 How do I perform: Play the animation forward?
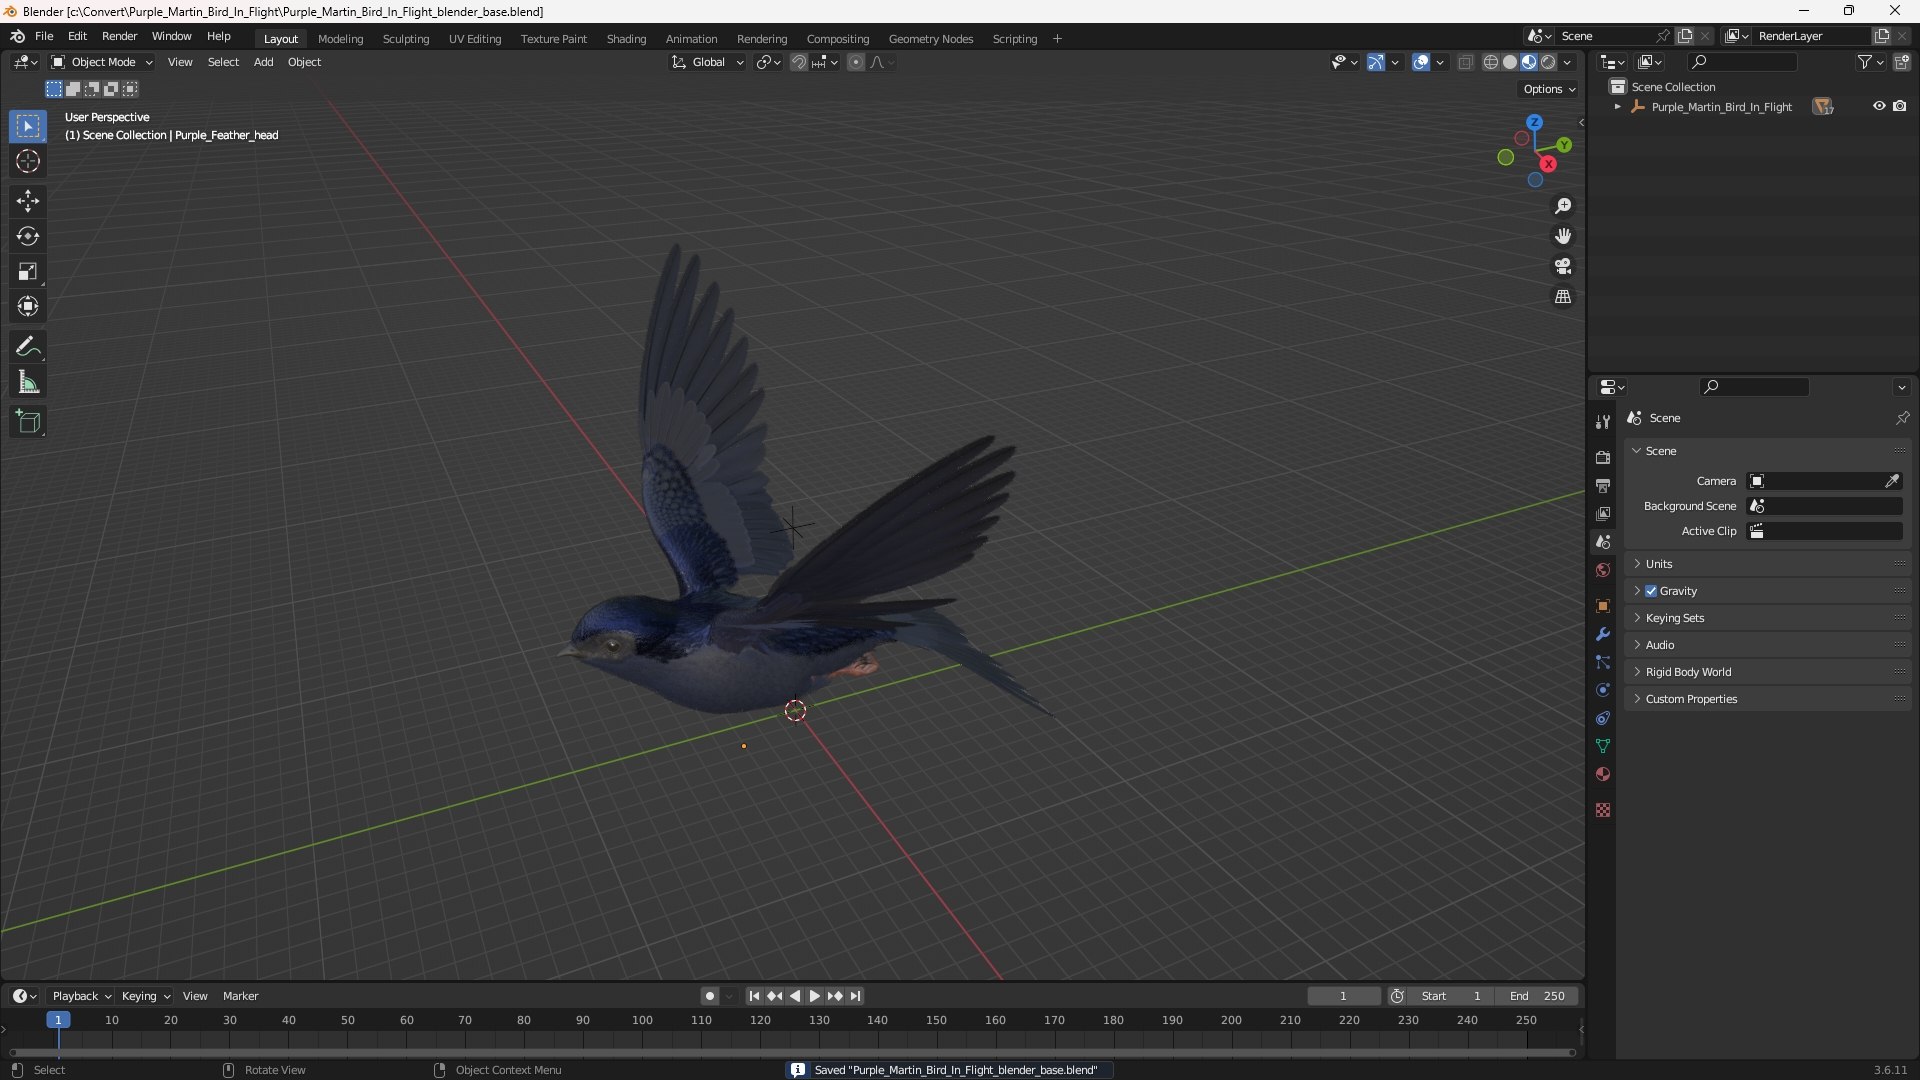click(x=815, y=996)
